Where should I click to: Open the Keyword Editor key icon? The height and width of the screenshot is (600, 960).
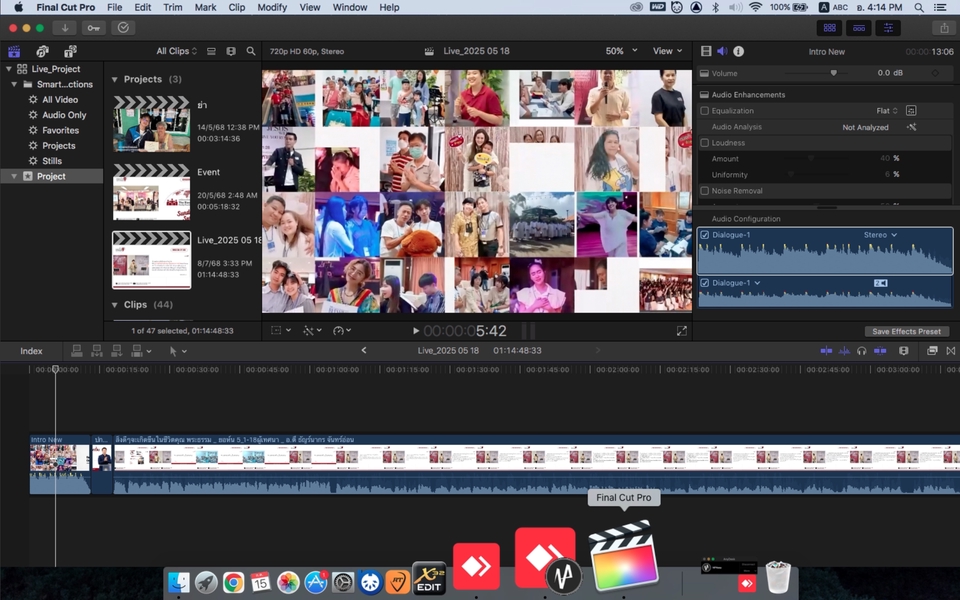point(94,27)
